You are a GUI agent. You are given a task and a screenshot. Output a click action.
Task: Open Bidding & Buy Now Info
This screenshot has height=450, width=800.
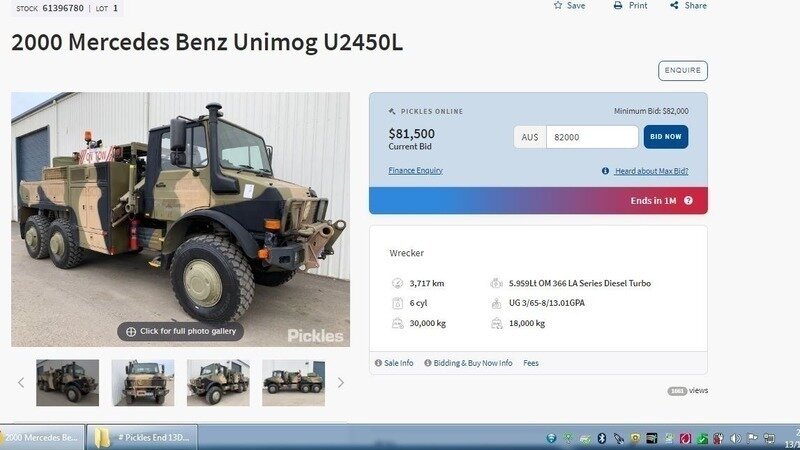[x=468, y=363]
